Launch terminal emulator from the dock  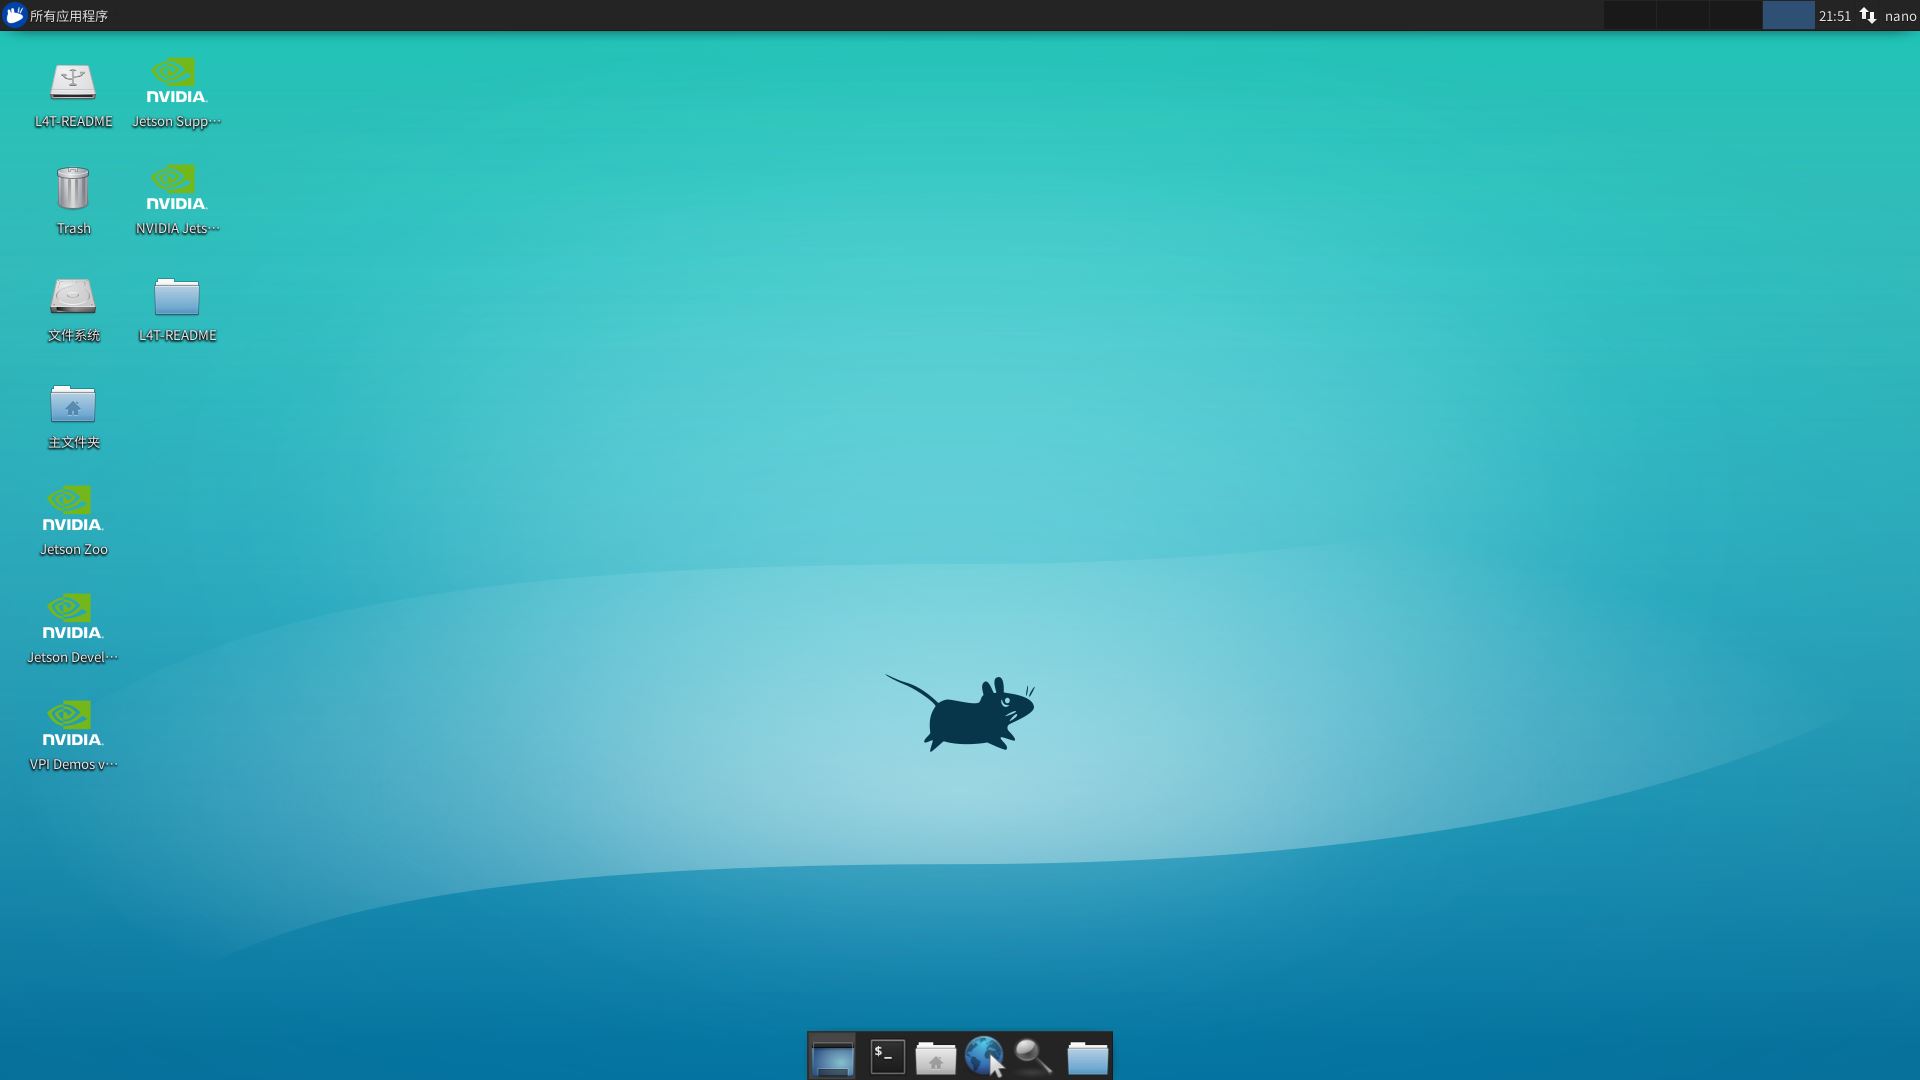[887, 1057]
